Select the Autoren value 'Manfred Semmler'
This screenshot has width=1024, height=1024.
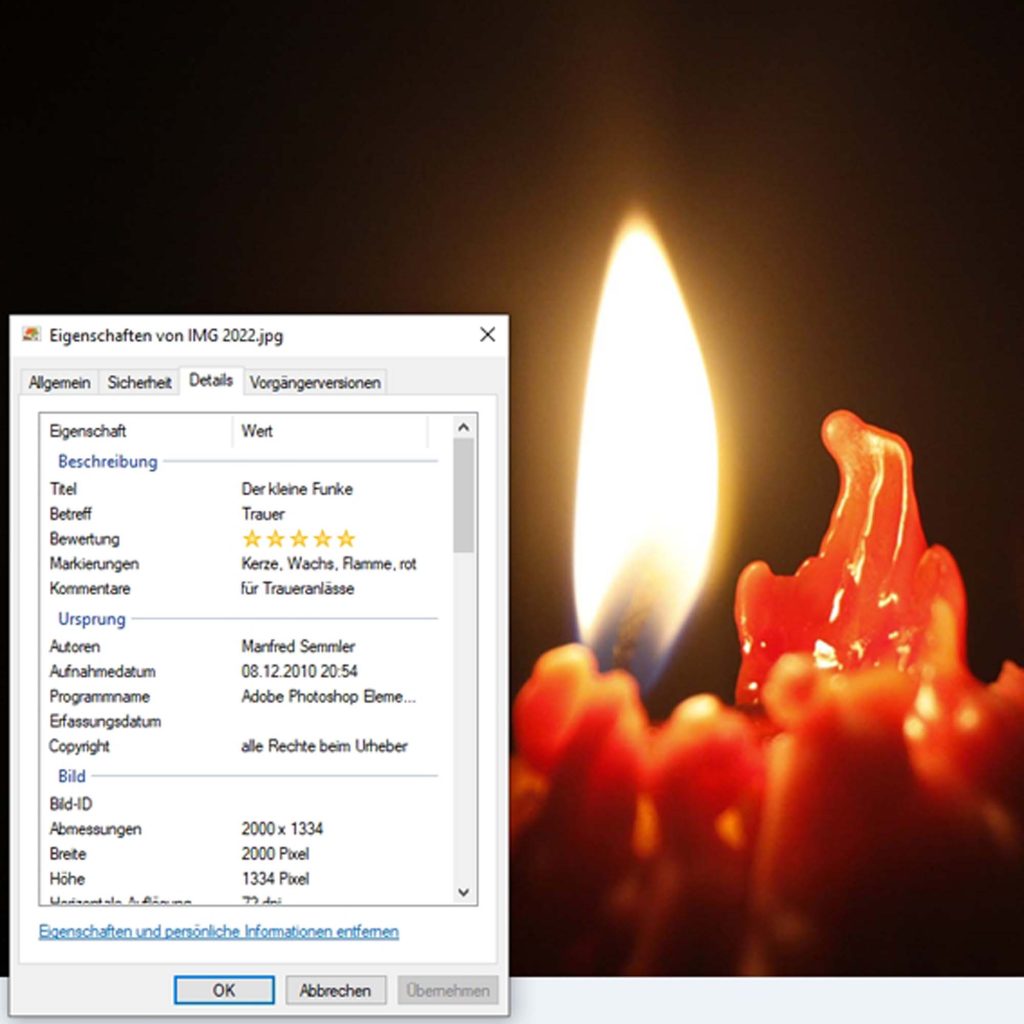(298, 647)
